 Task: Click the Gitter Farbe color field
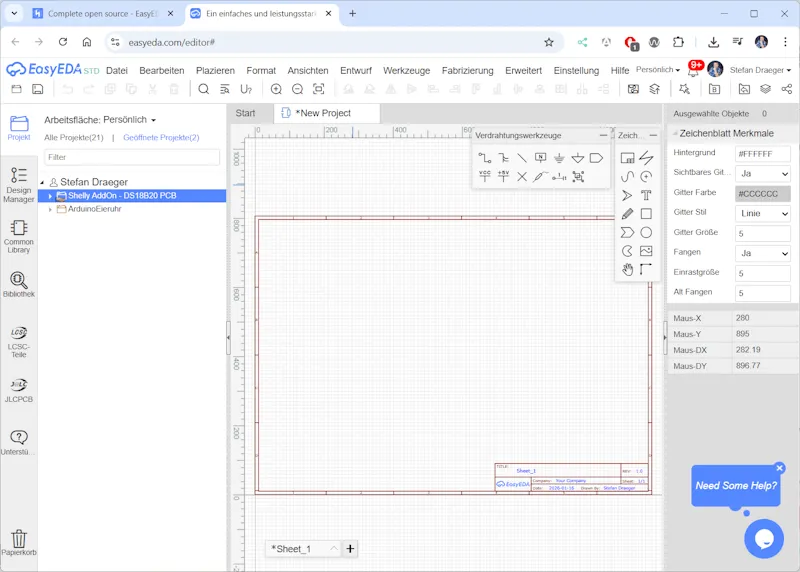click(x=762, y=194)
